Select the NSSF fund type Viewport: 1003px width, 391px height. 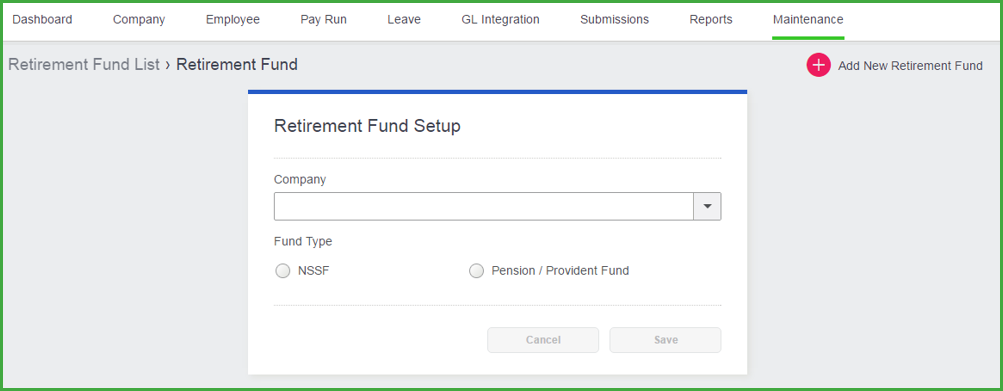(282, 271)
